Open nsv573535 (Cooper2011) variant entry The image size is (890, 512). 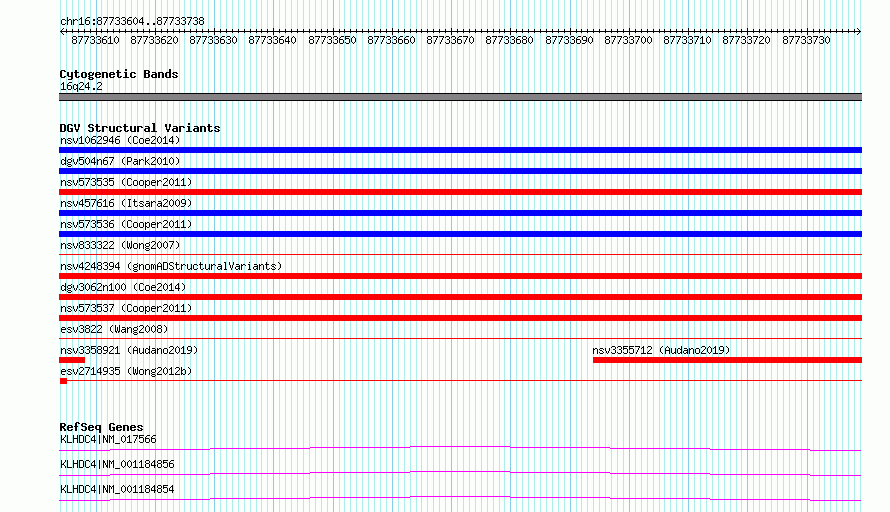126,182
